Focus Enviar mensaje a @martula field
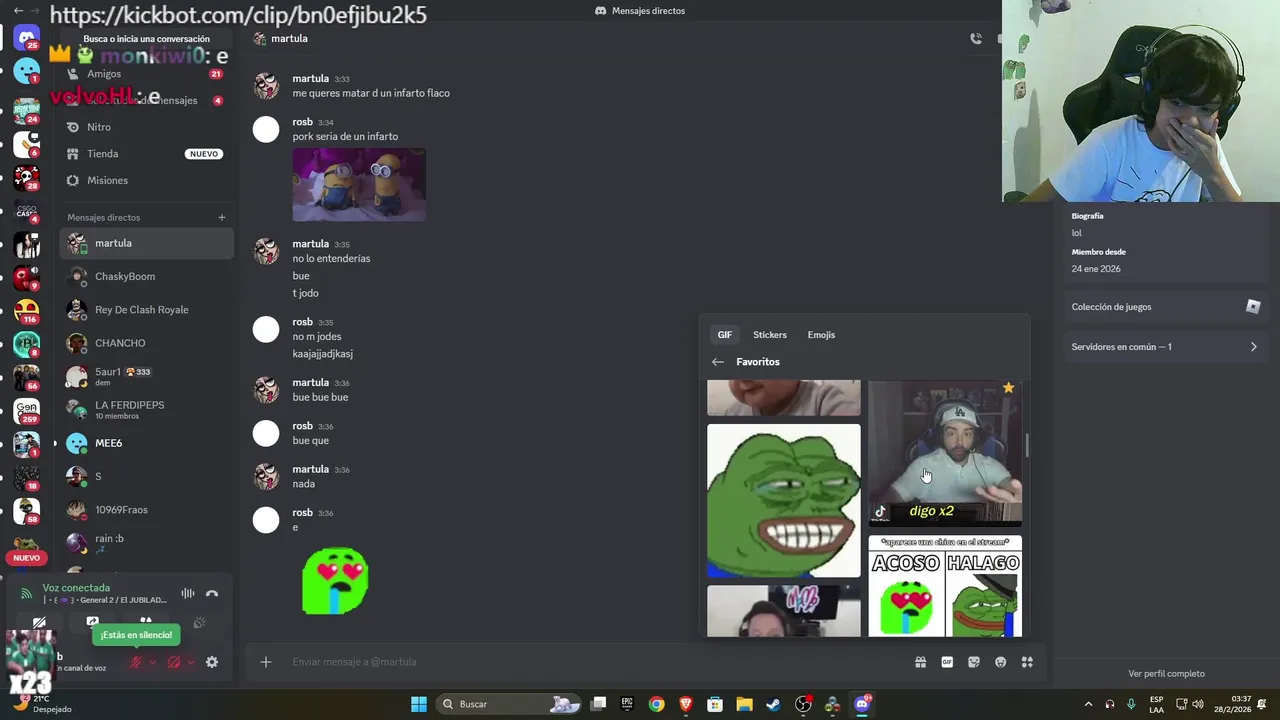Screen dimensions: 1280x720 [x=590, y=662]
